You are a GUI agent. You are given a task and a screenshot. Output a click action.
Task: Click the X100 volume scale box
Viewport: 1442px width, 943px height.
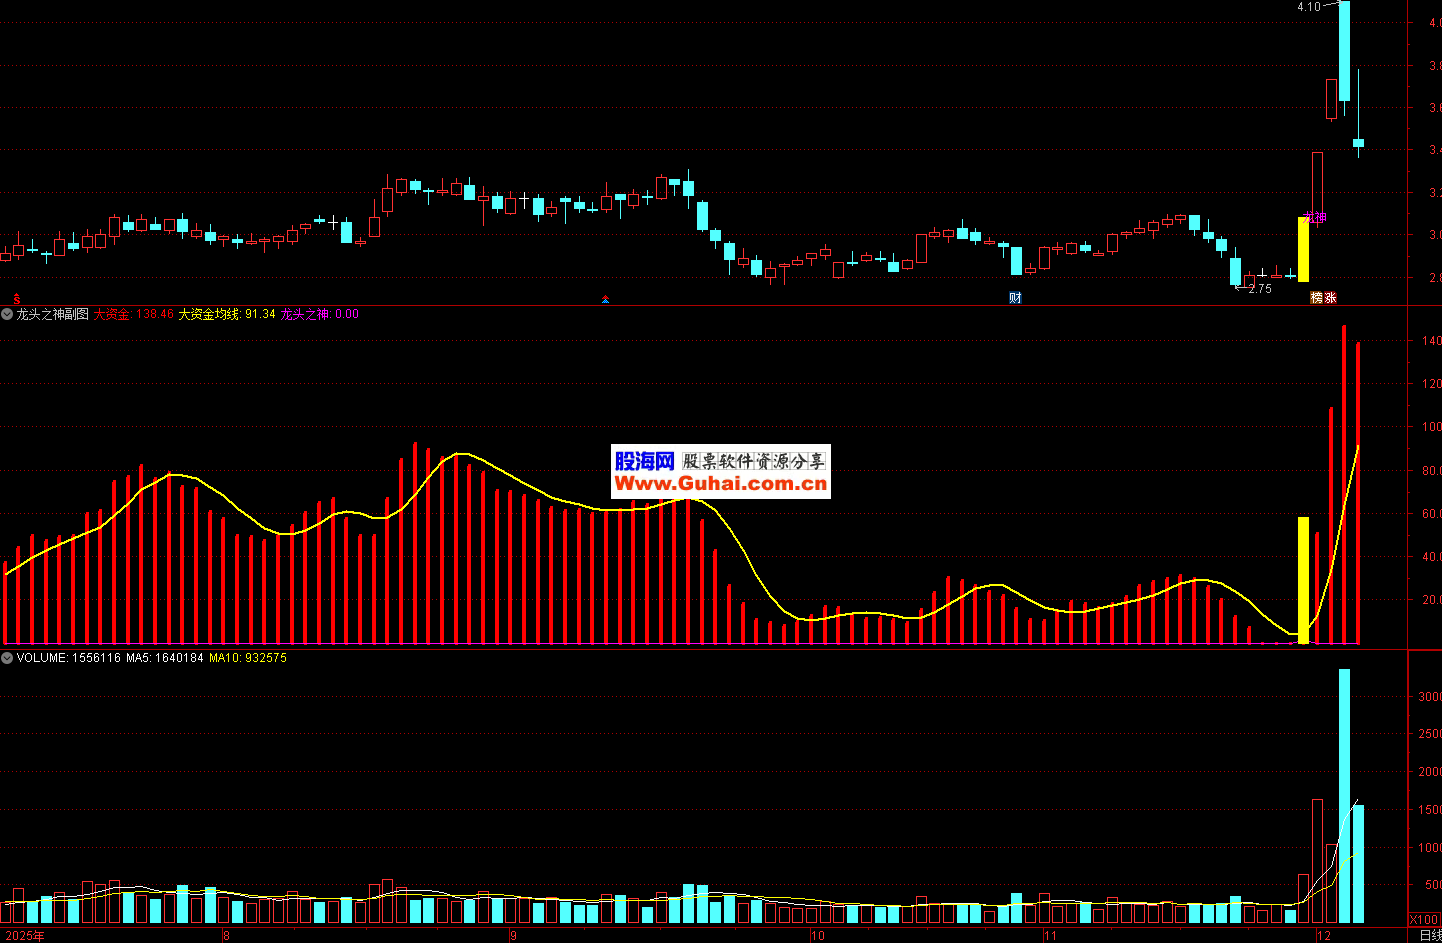pos(1424,919)
